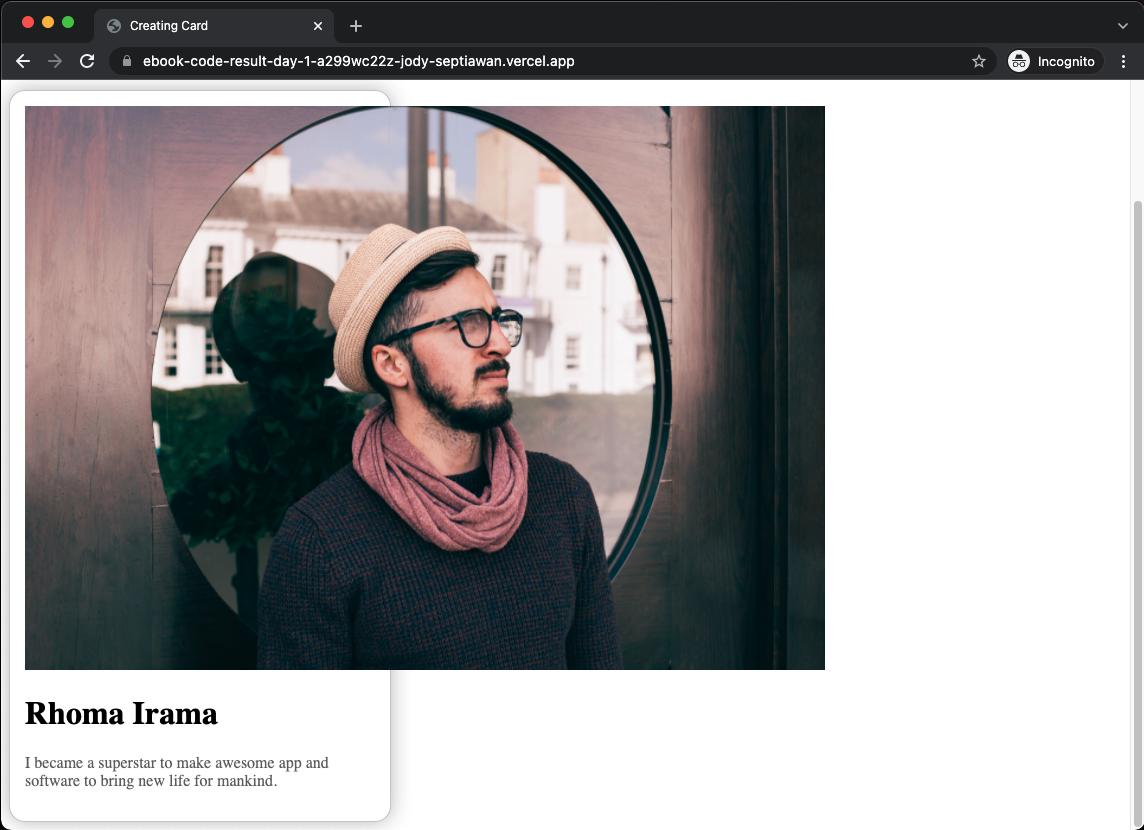Image resolution: width=1144 pixels, height=830 pixels.
Task: View site info via the lock icon
Action: [126, 61]
